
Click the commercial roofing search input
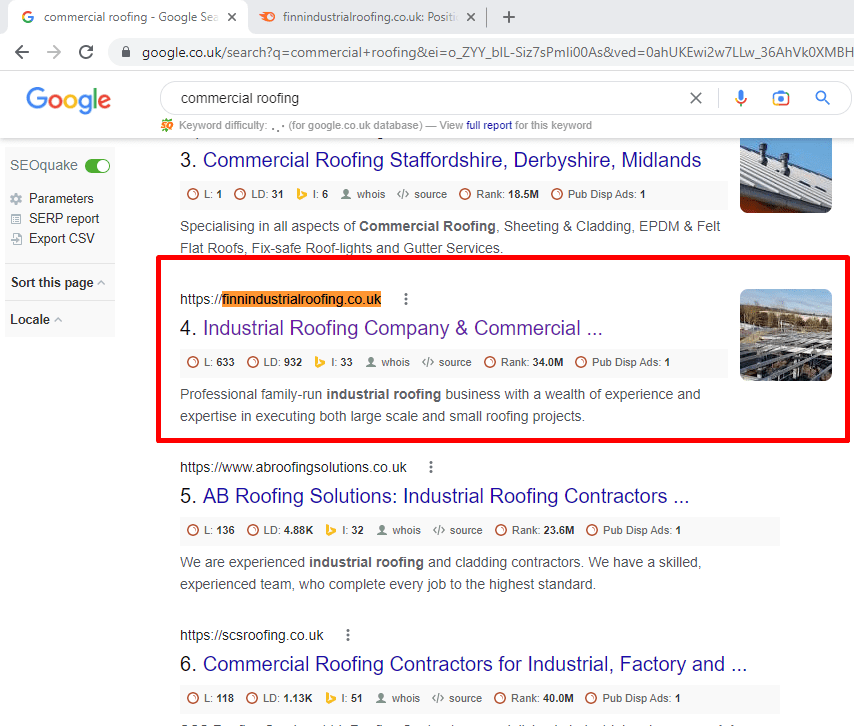pyautogui.click(x=425, y=99)
